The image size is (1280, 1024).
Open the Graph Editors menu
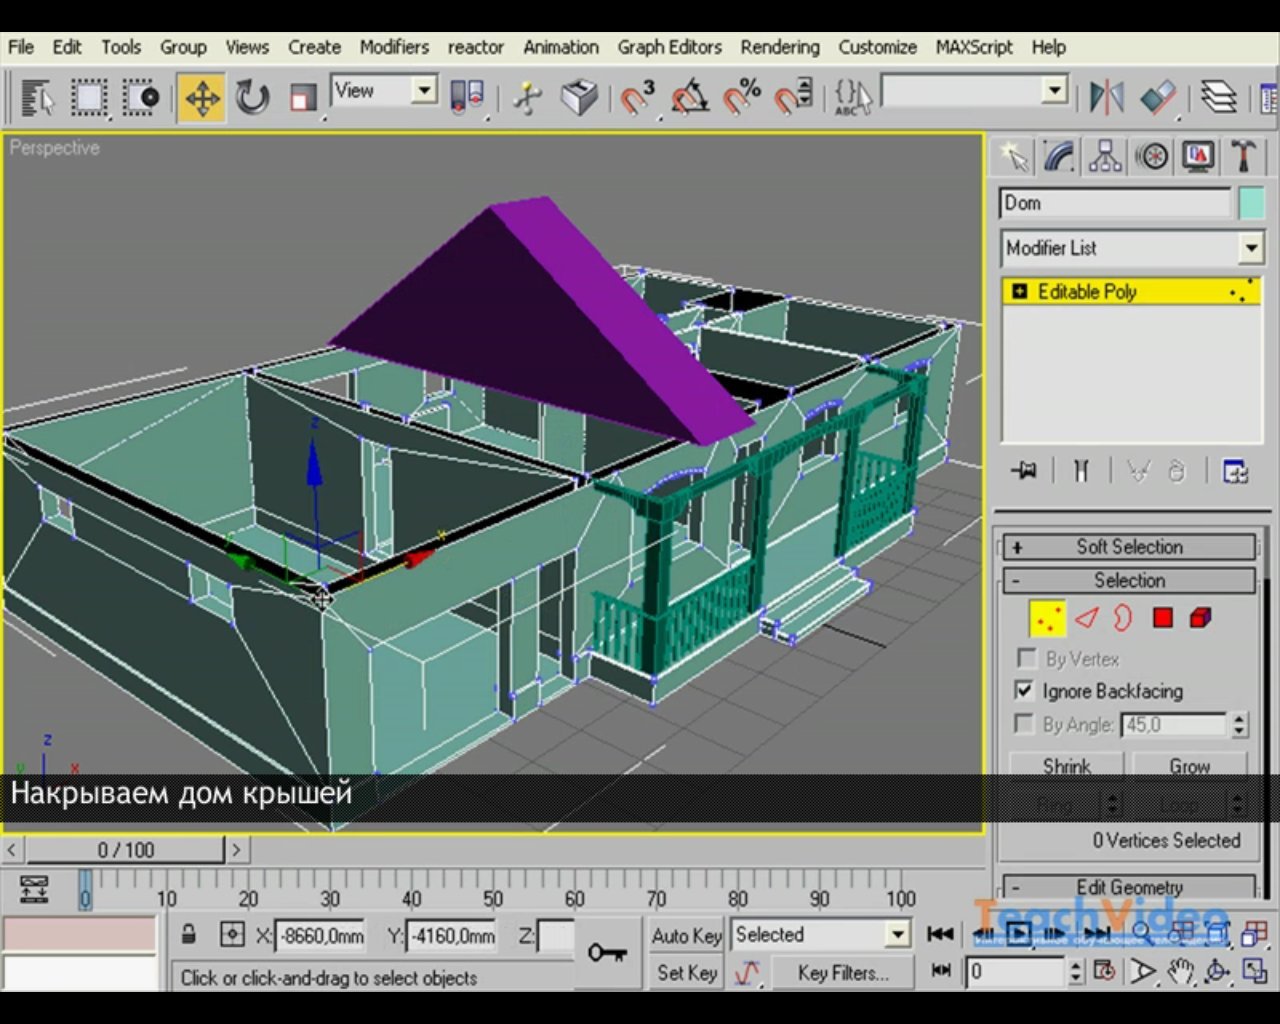click(669, 47)
